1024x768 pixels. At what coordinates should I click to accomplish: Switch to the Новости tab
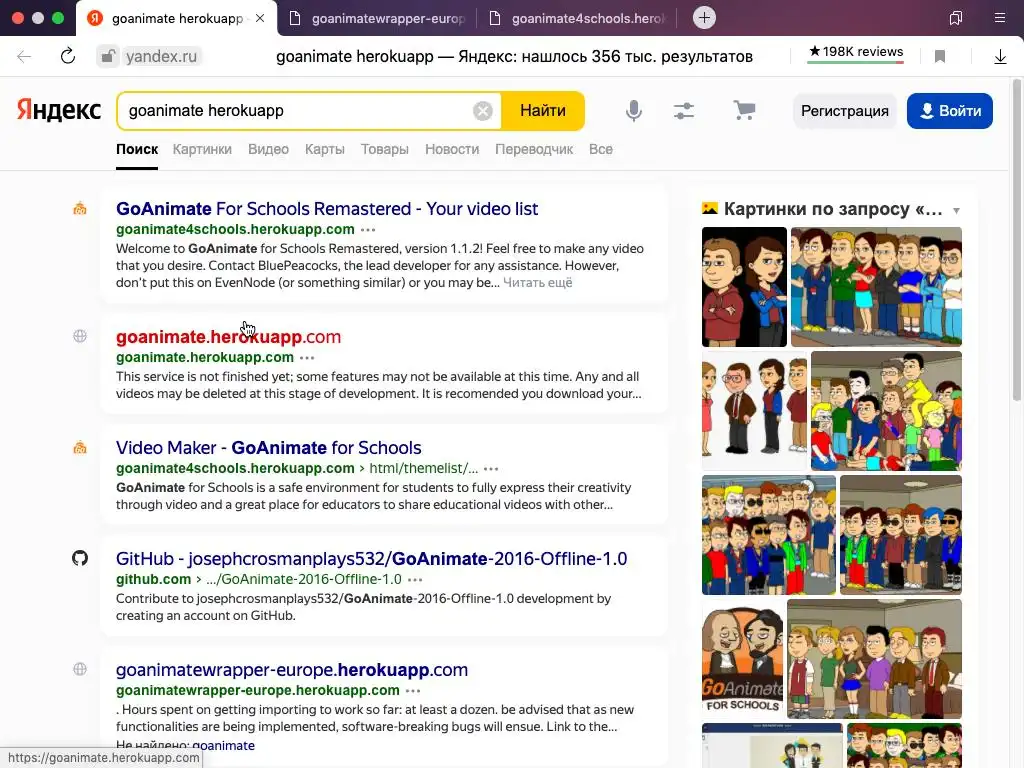tap(452, 149)
